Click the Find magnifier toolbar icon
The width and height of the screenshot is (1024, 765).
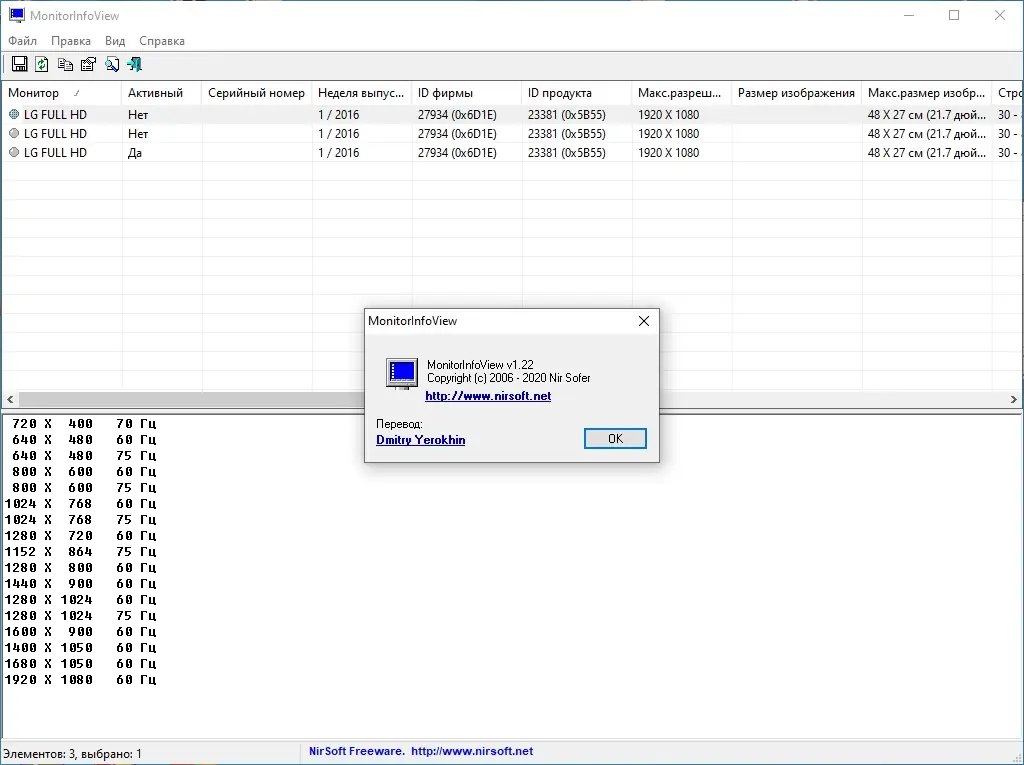(112, 64)
